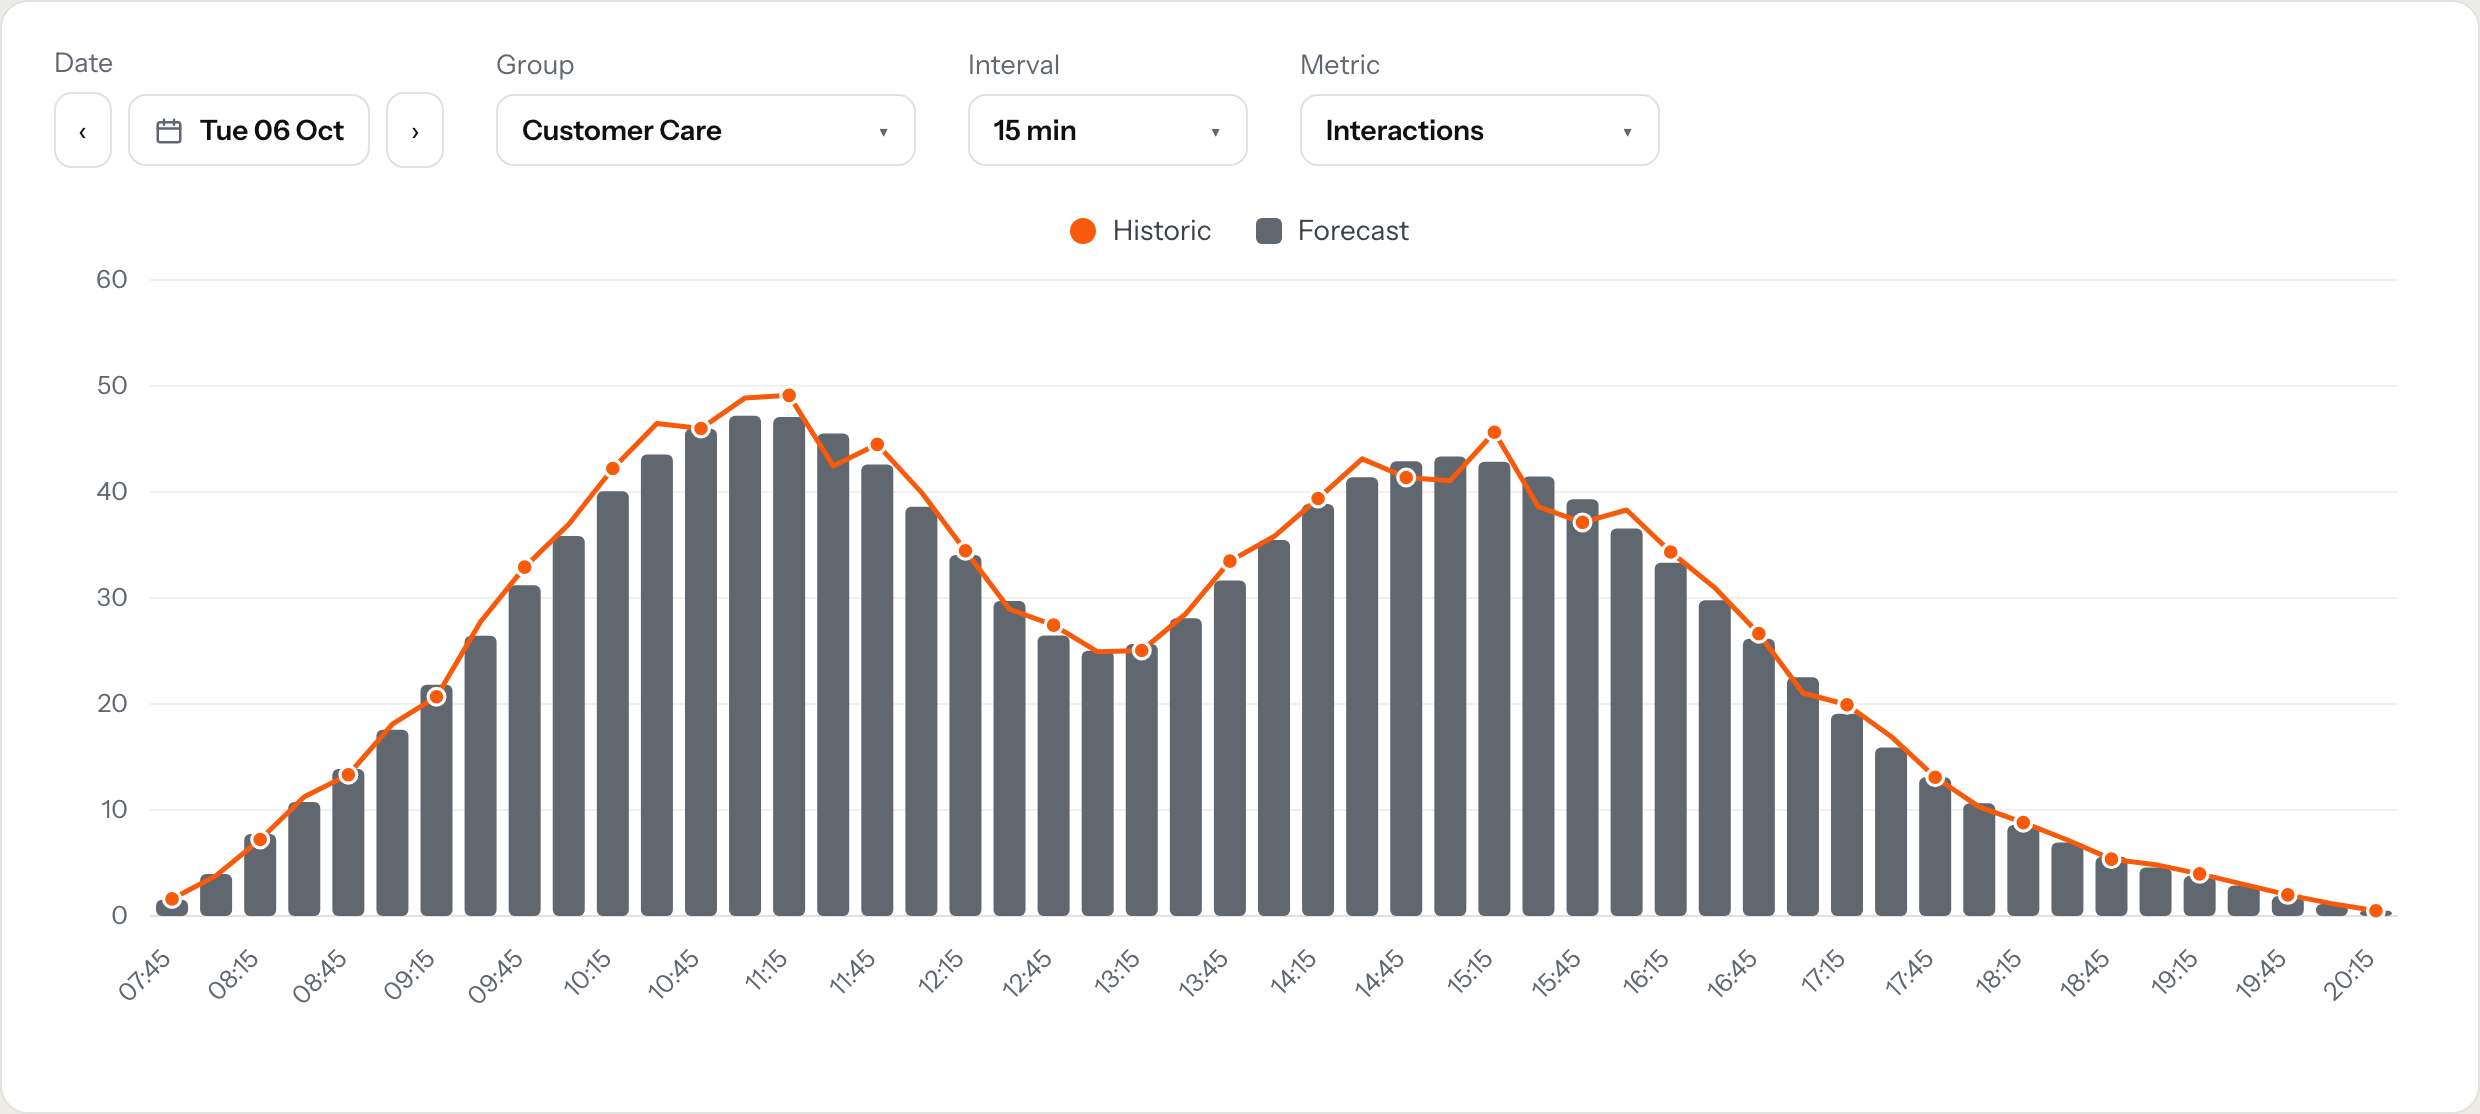
Task: Select the Historic point at 15:15
Action: (x=1494, y=433)
